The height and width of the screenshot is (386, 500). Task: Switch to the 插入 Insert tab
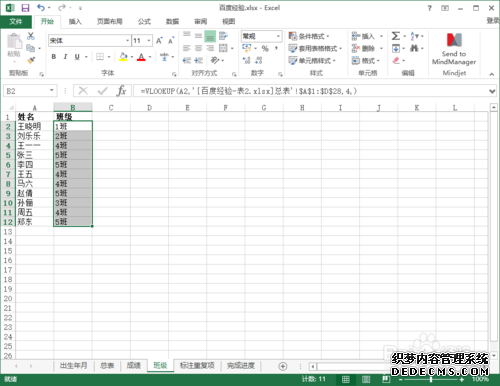click(75, 22)
